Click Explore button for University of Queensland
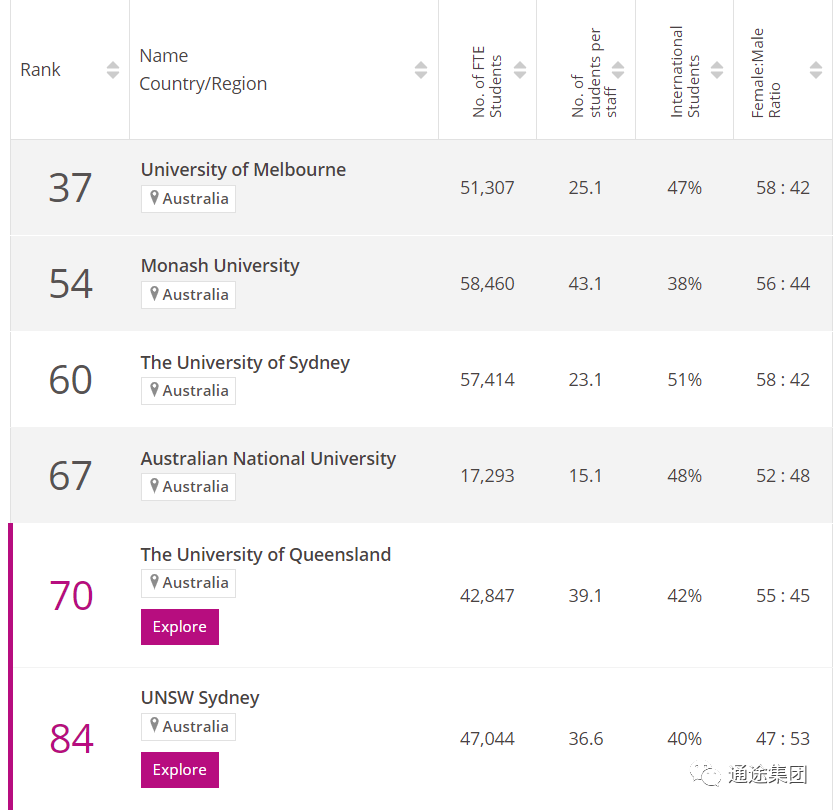Viewport: 834px width, 810px height. pyautogui.click(x=180, y=627)
